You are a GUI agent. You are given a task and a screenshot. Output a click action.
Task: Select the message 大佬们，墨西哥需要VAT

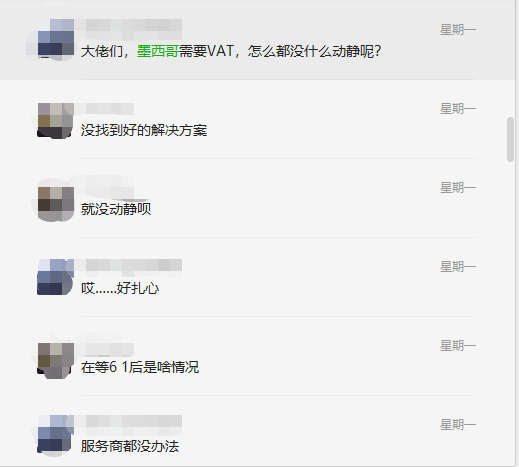[x=231, y=51]
